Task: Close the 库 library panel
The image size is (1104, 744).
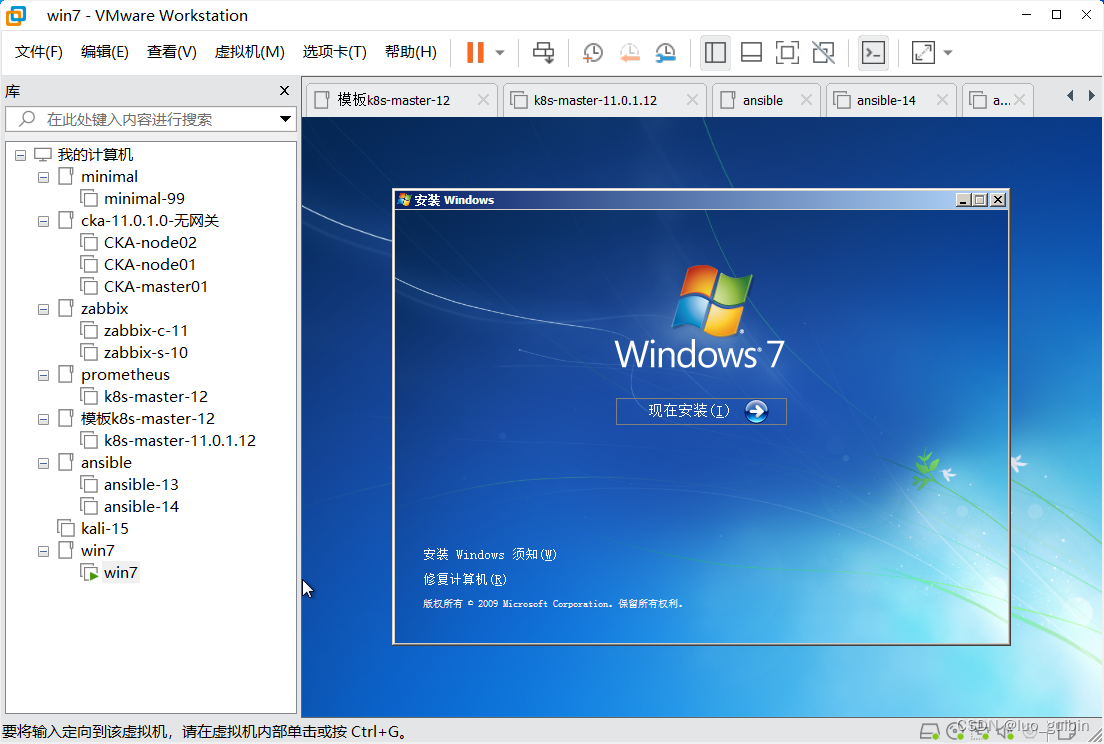Action: 284,90
